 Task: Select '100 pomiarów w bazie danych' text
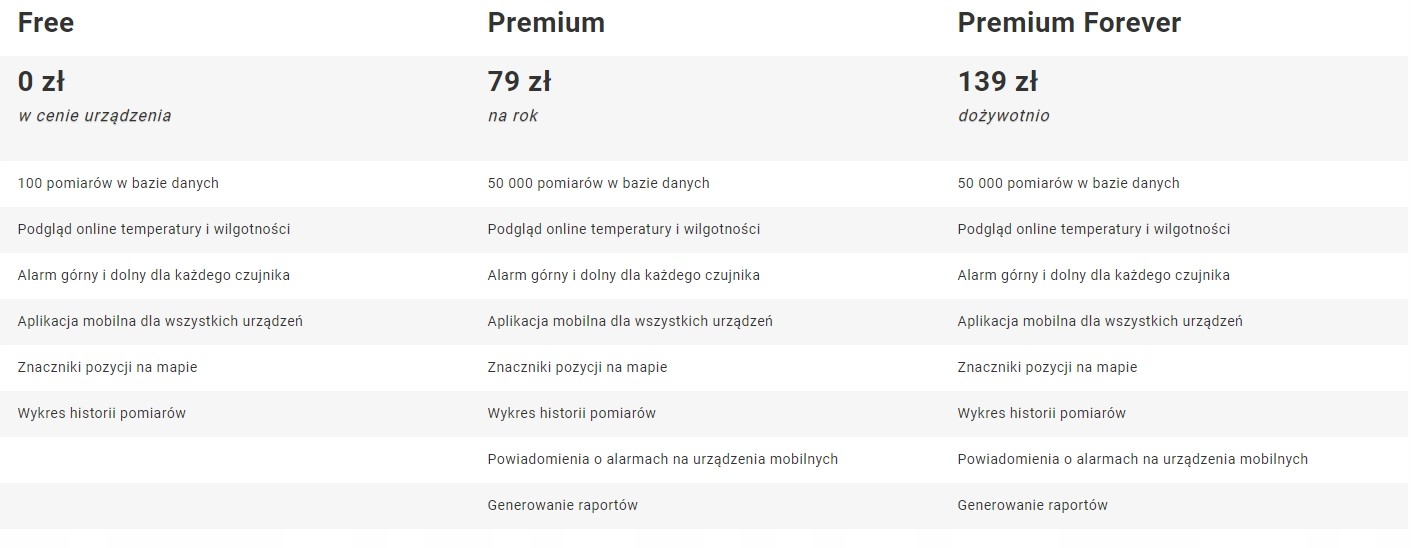118,183
